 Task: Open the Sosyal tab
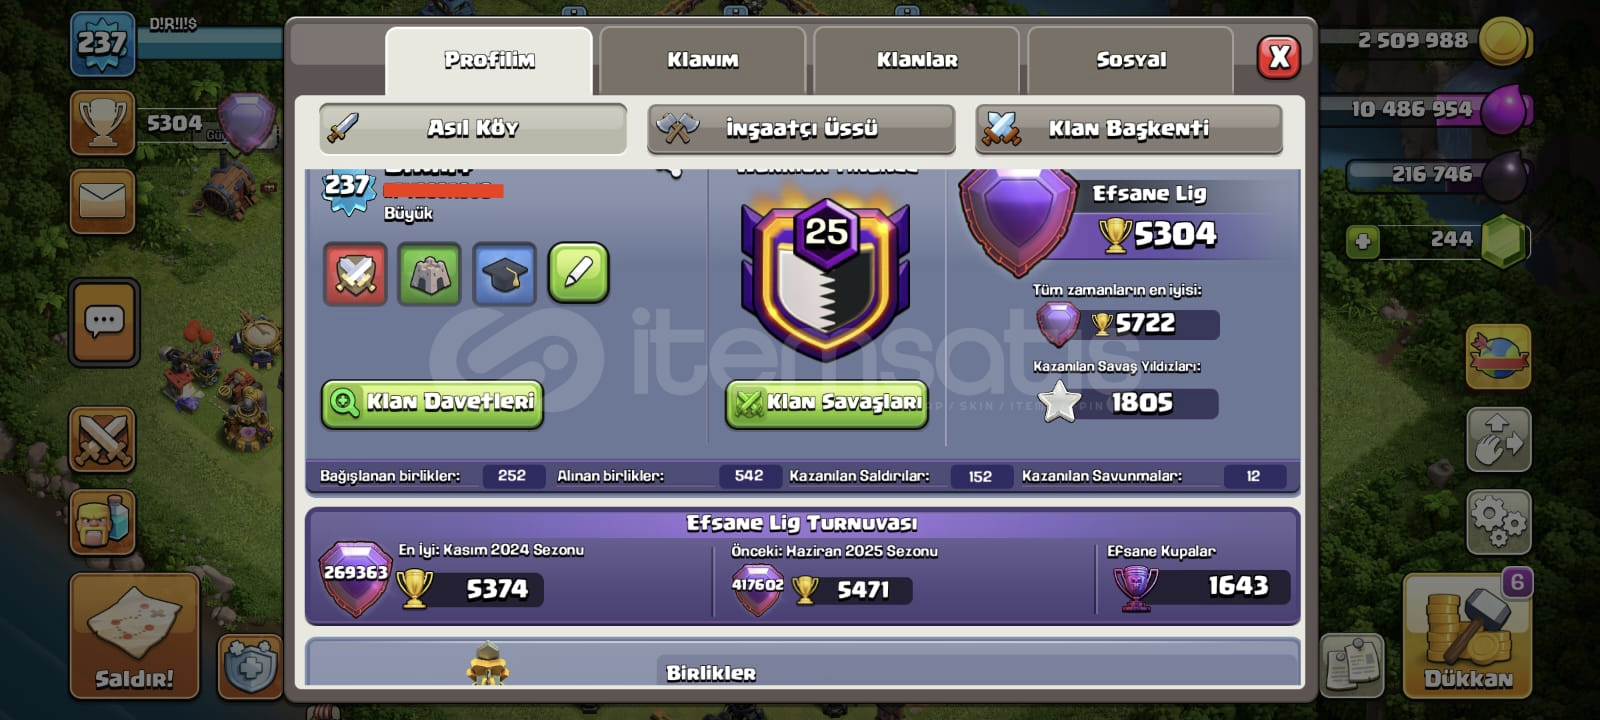point(1130,60)
